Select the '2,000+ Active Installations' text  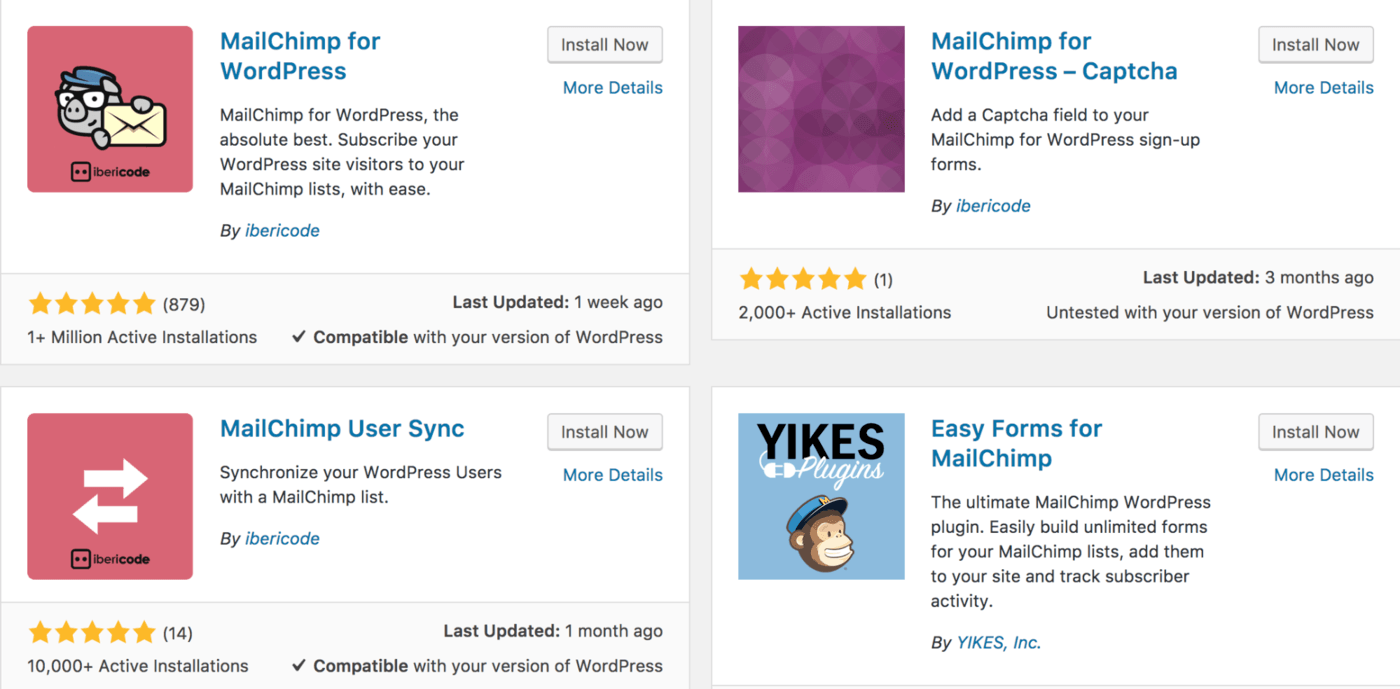click(x=845, y=313)
